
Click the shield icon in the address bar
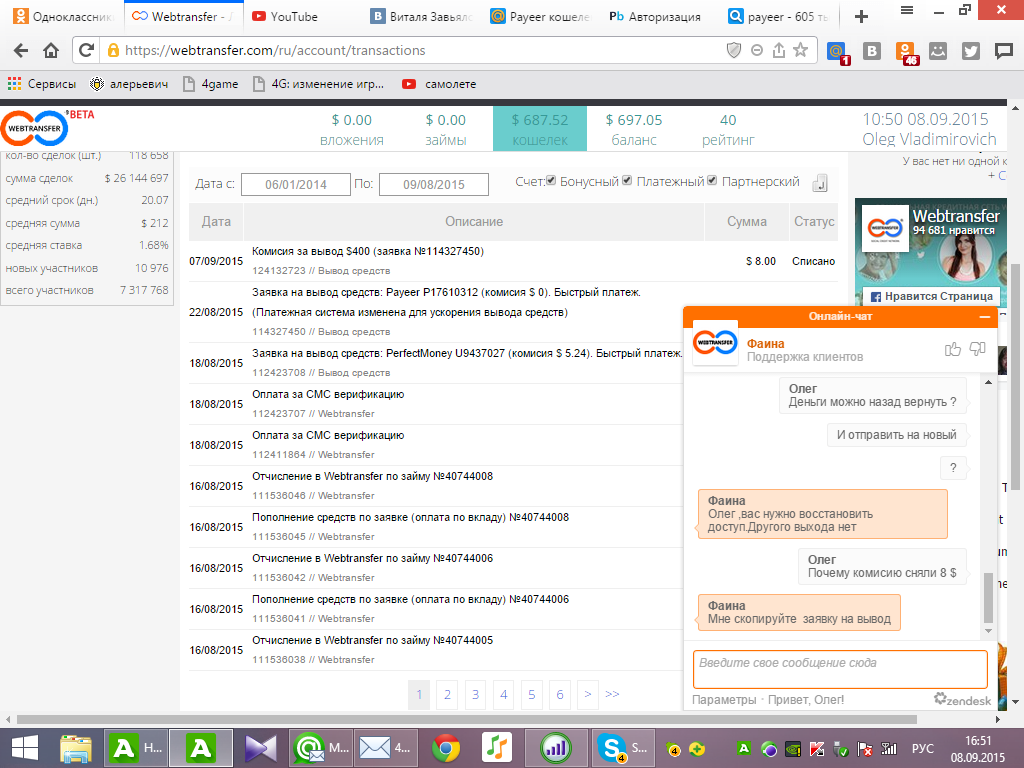tap(734, 50)
